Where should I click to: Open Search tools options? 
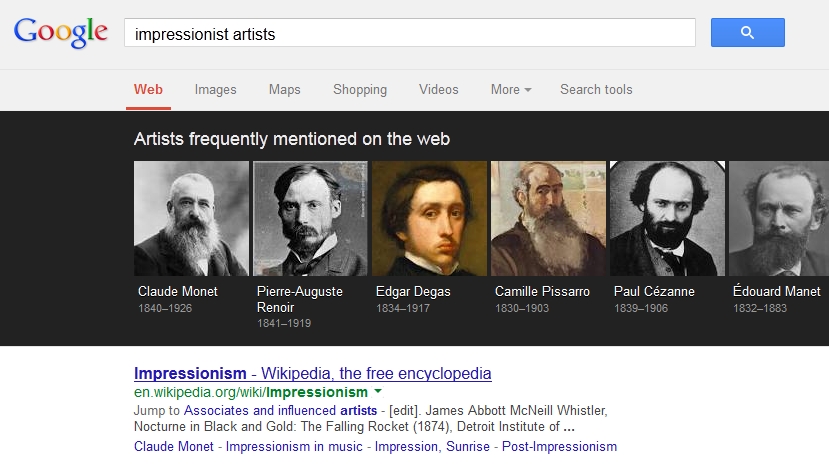(596, 90)
